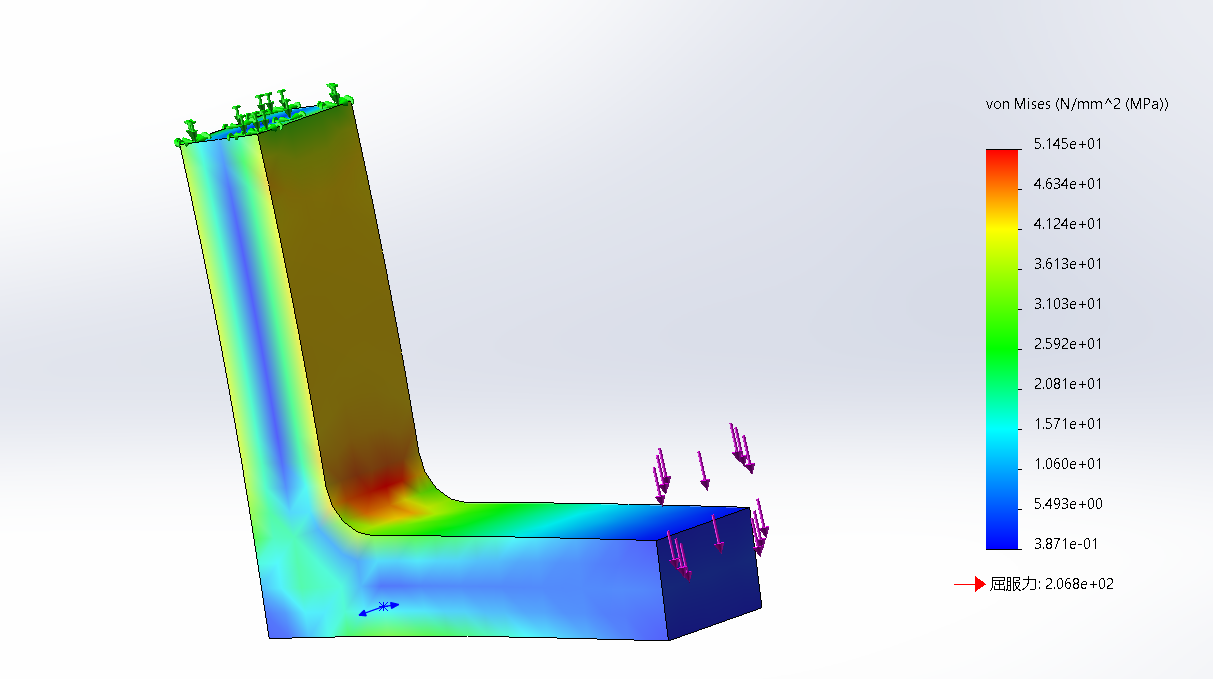
Task: Select the minimum legend value 3.871e-01
Action: (x=1067, y=544)
